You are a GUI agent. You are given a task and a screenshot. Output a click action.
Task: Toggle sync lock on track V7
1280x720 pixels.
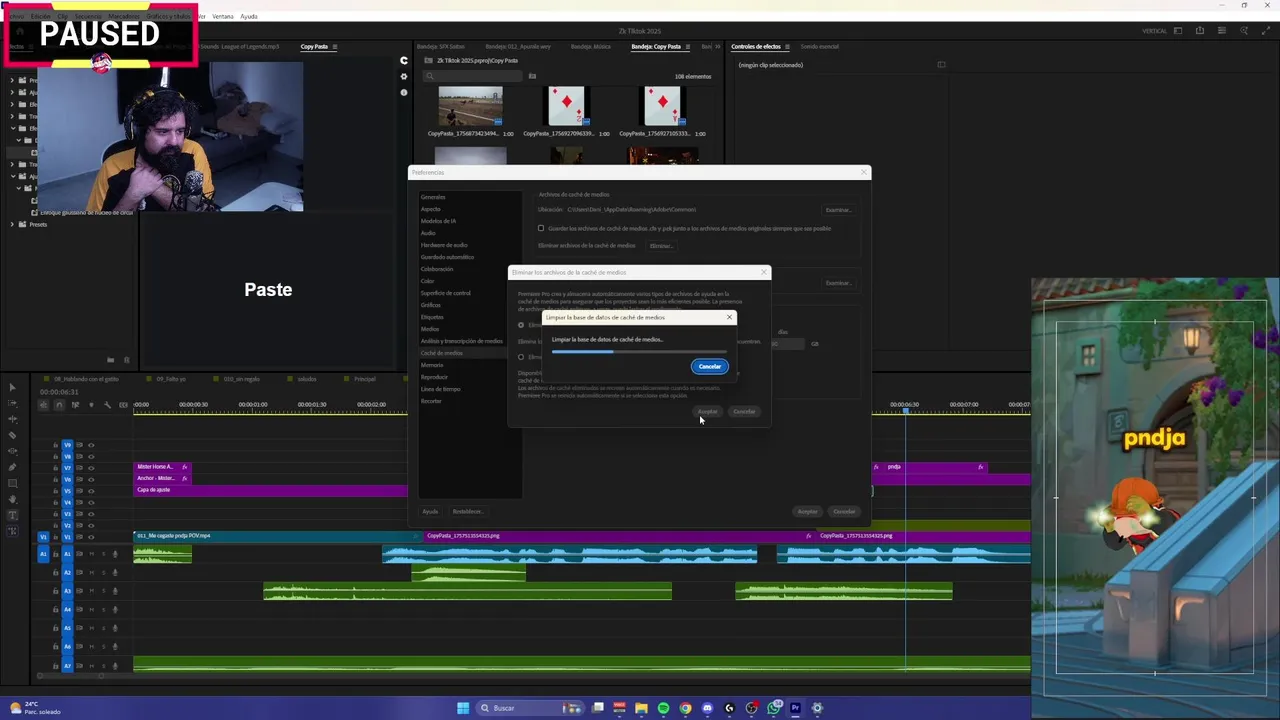click(x=79, y=468)
